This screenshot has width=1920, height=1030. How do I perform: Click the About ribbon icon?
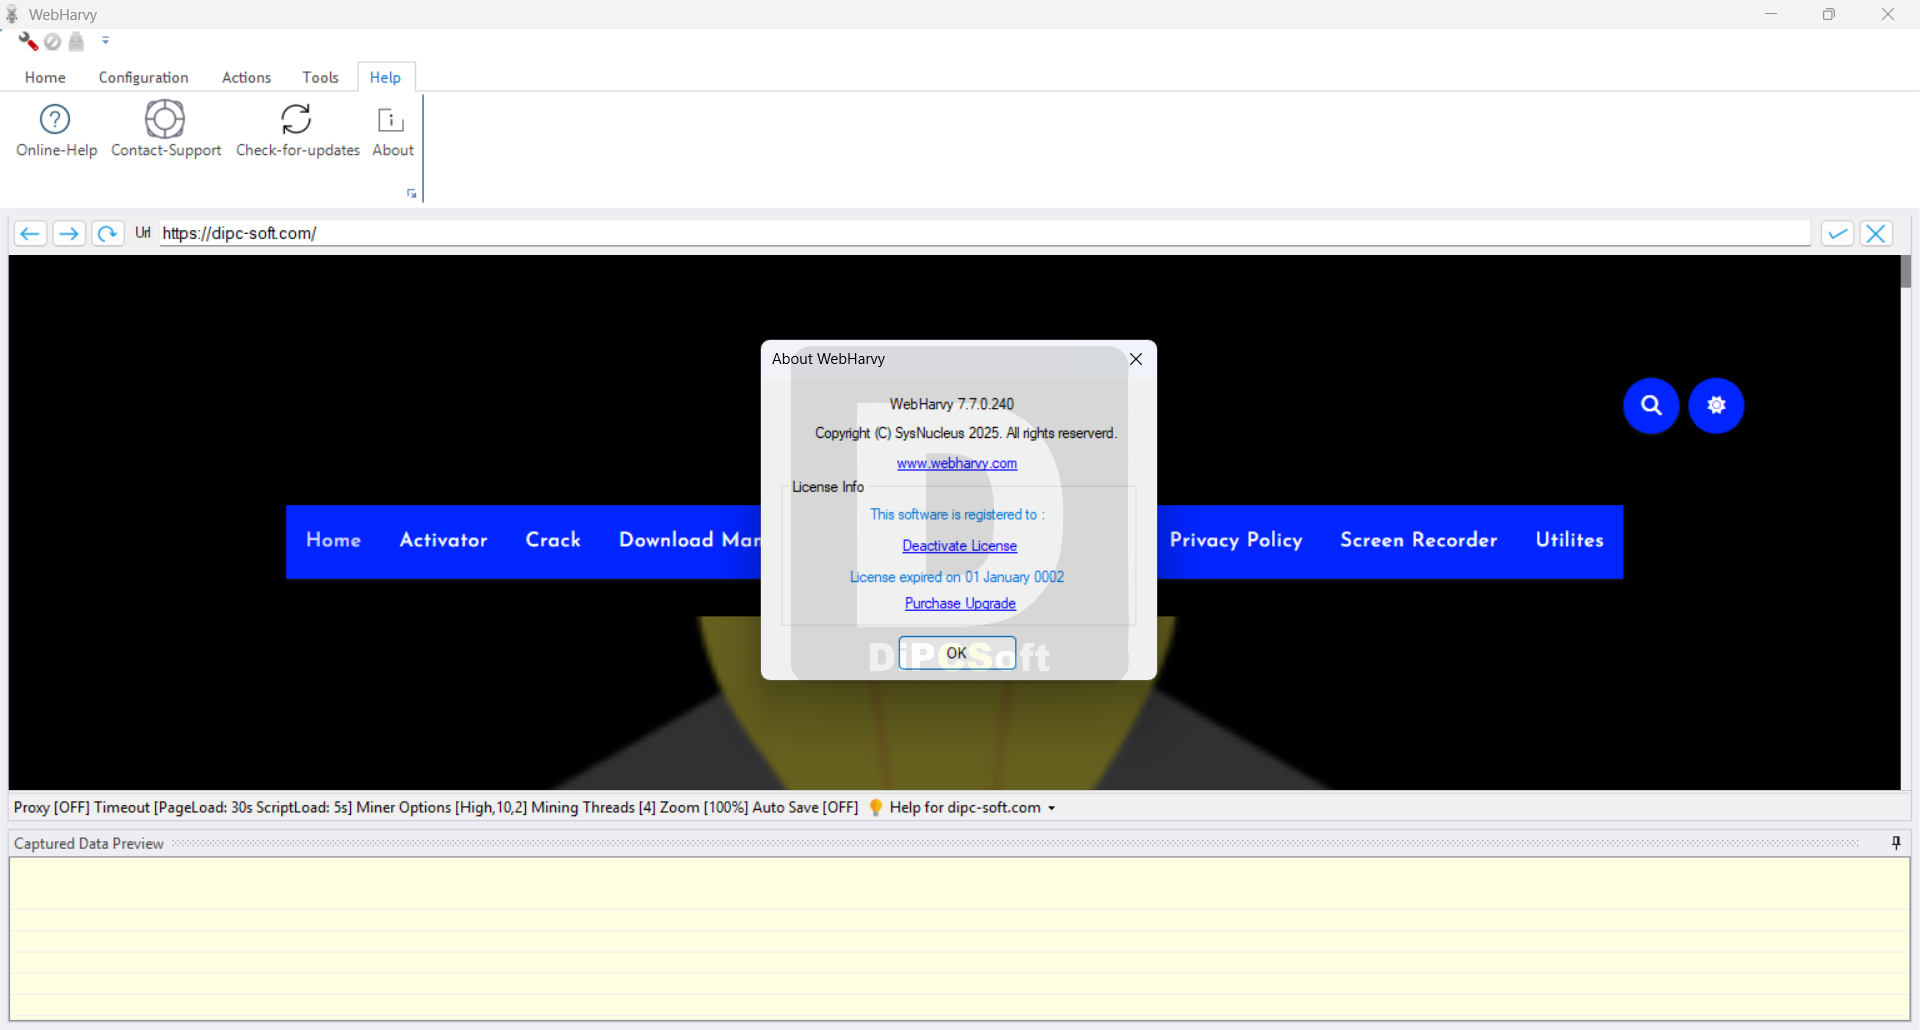[x=392, y=120]
